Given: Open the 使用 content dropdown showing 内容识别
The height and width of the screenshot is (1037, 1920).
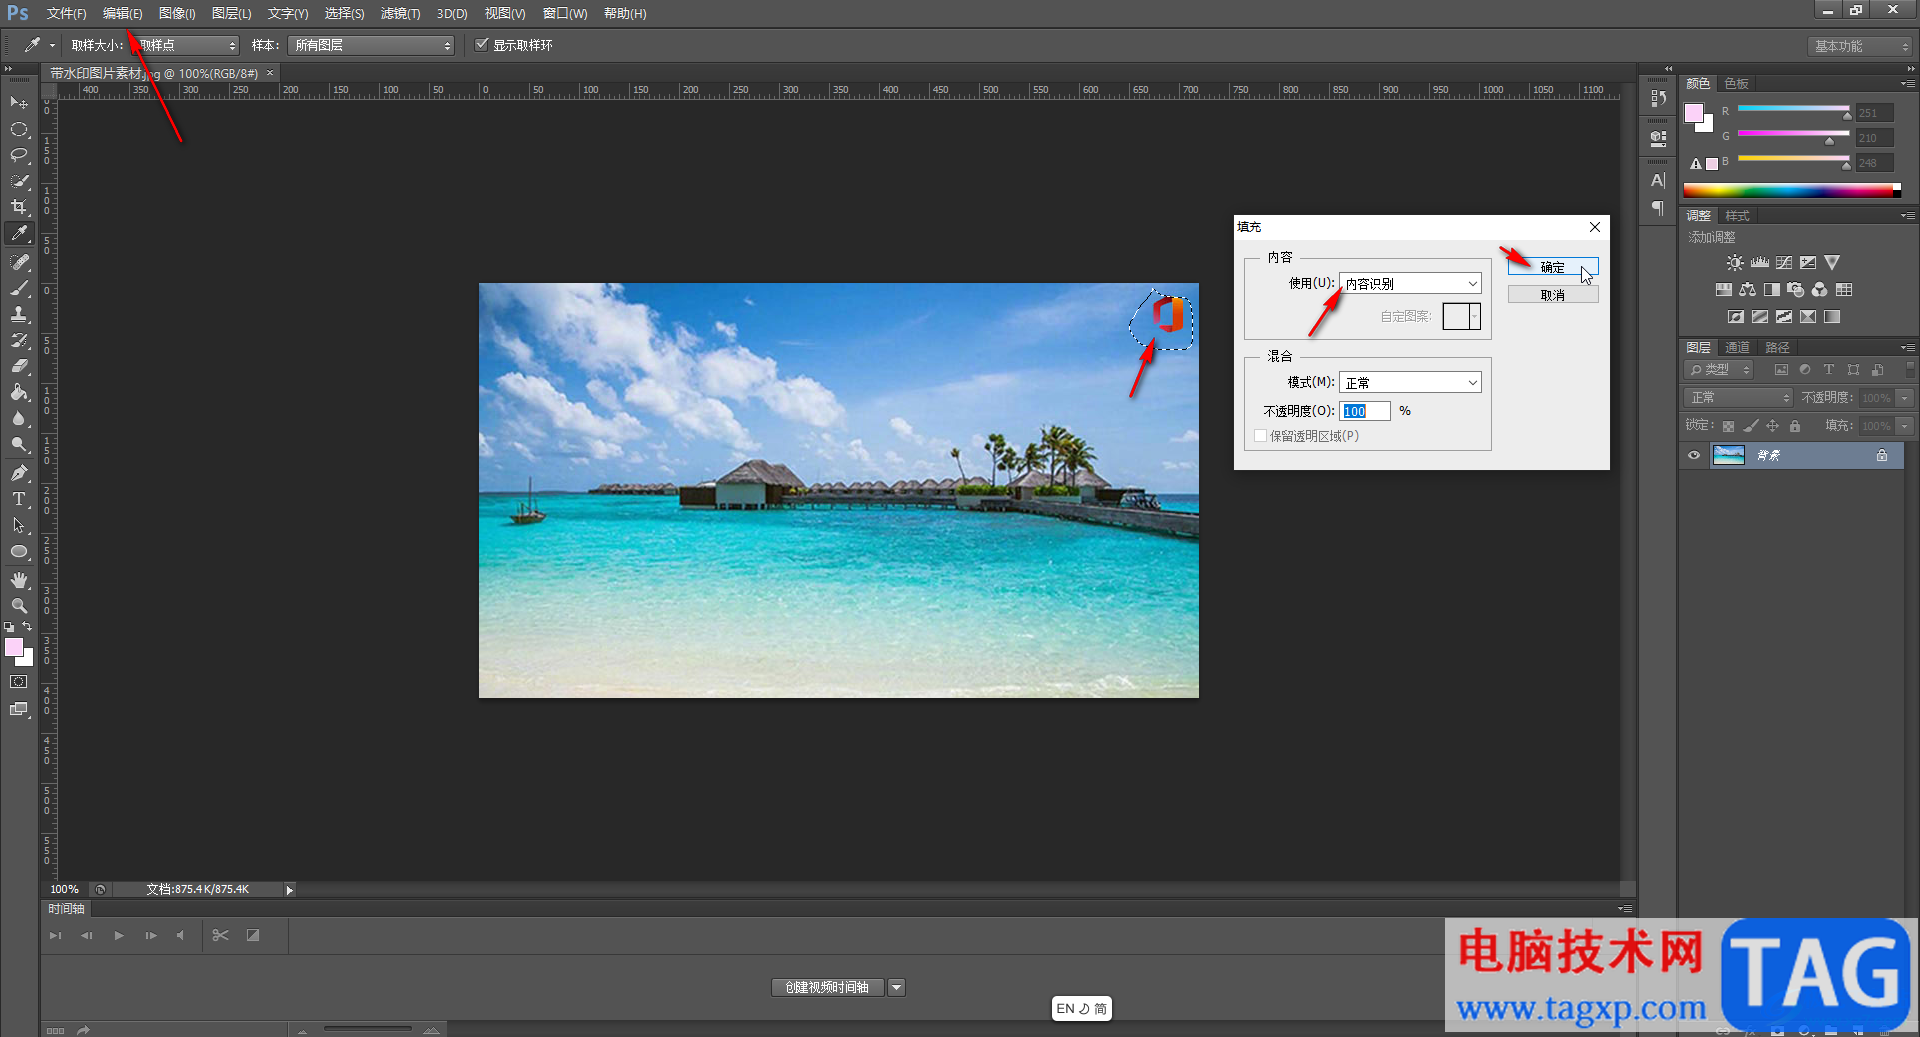Looking at the screenshot, I should [1410, 284].
